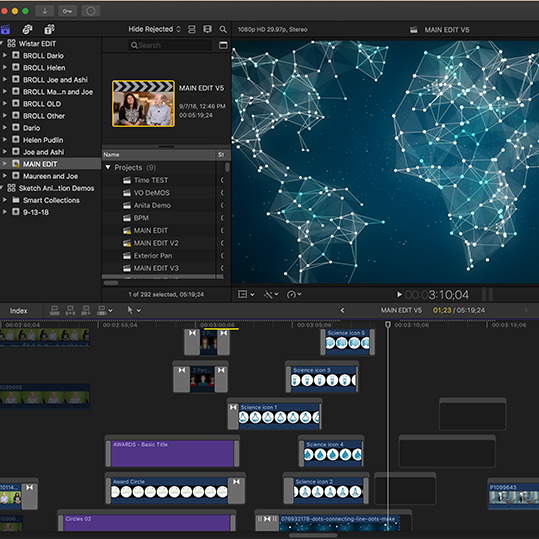Go back in timeline history arrow

point(342,310)
